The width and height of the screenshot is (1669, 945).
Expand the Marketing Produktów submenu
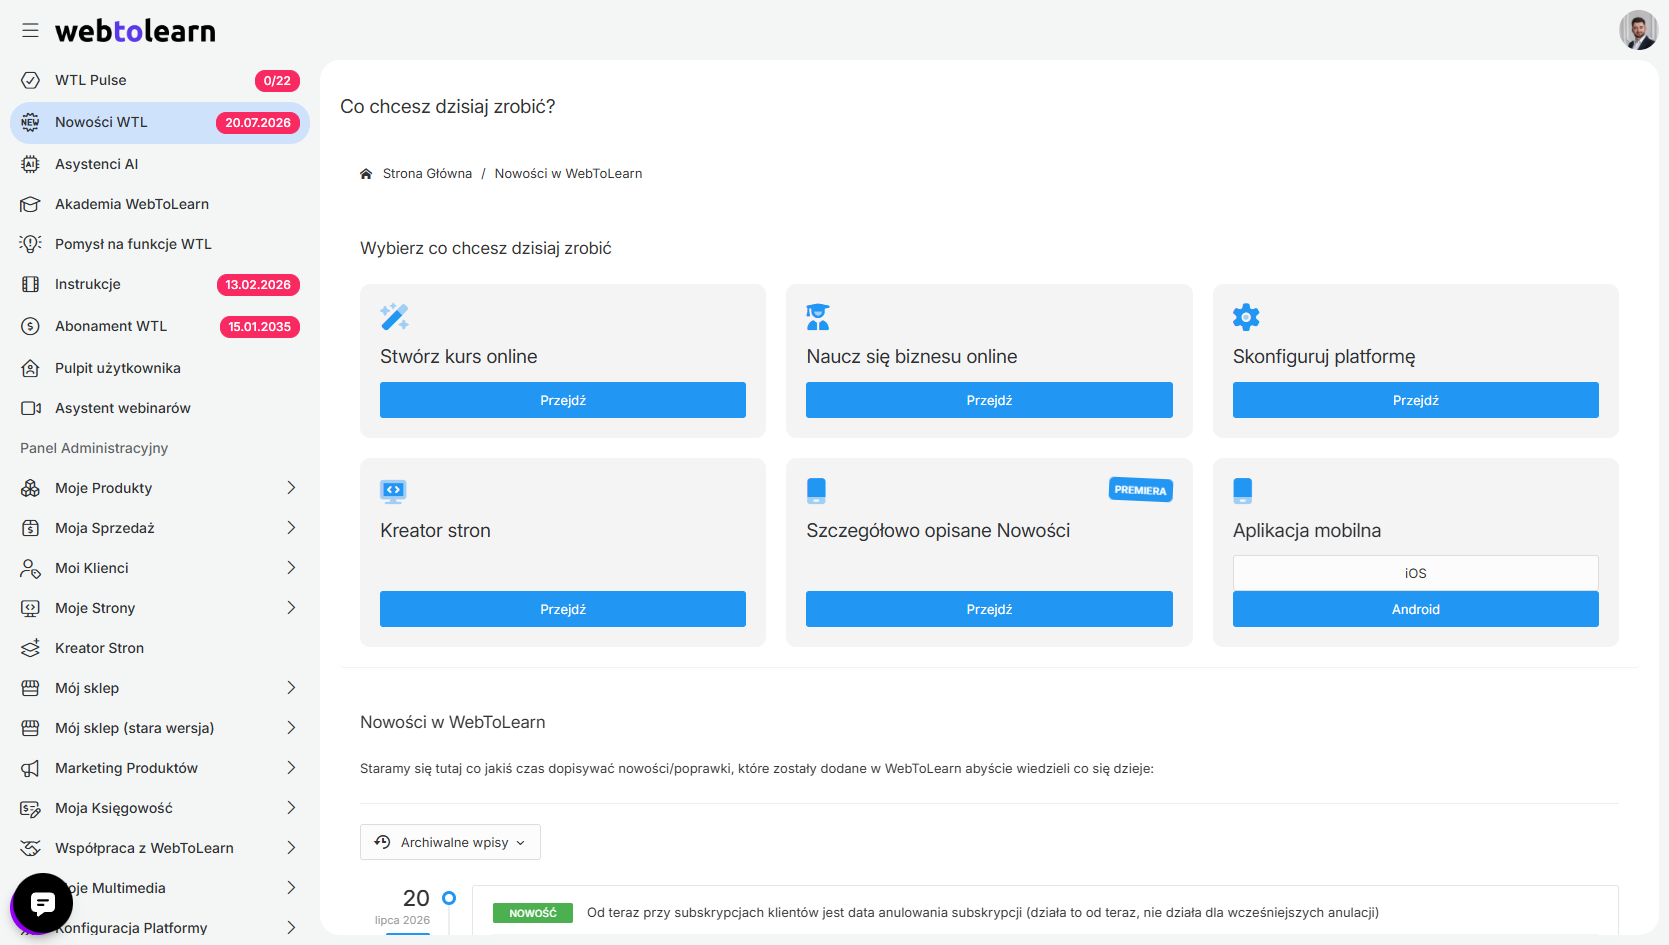pyautogui.click(x=291, y=768)
